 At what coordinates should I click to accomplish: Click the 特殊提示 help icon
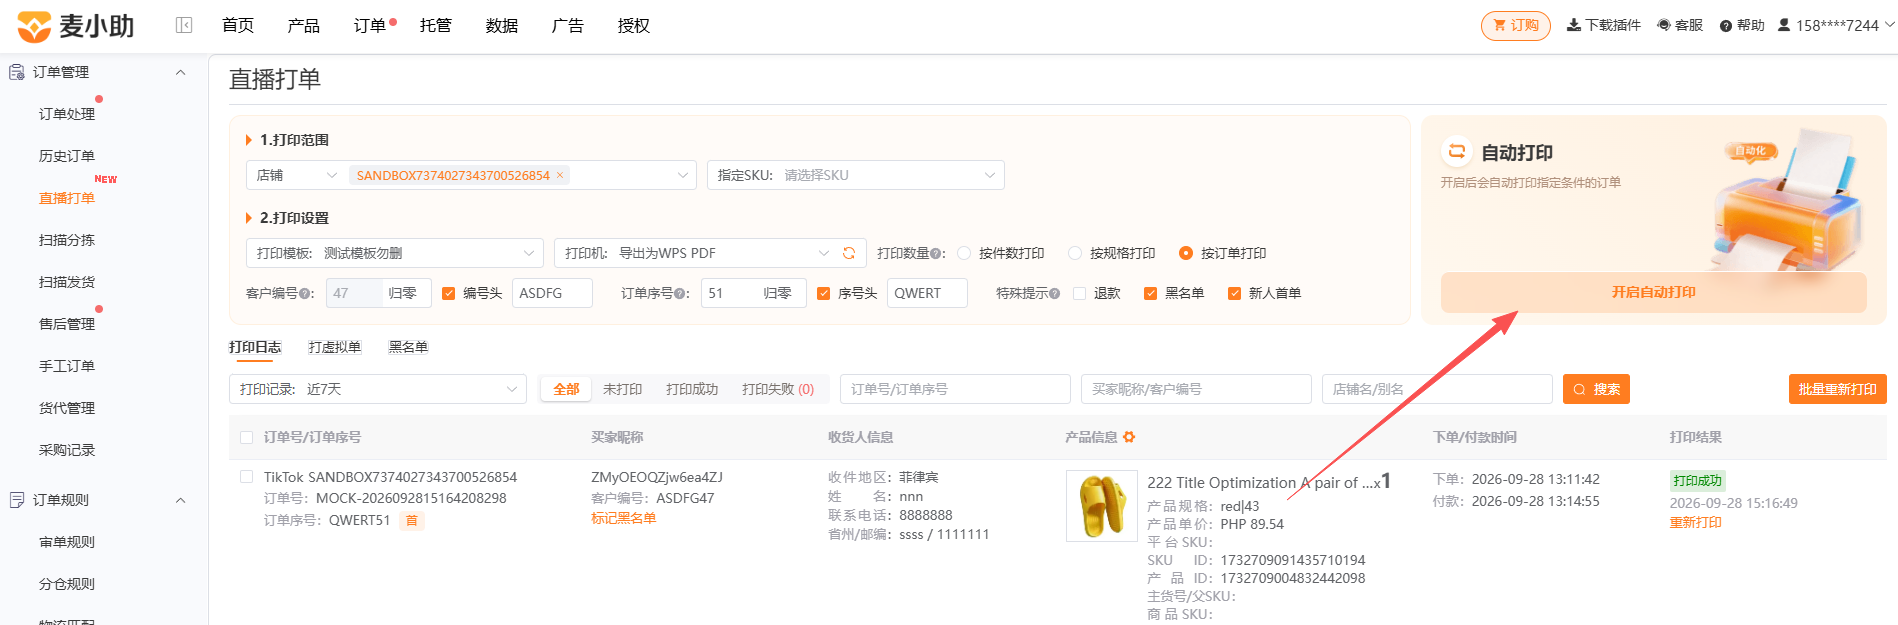1055,294
